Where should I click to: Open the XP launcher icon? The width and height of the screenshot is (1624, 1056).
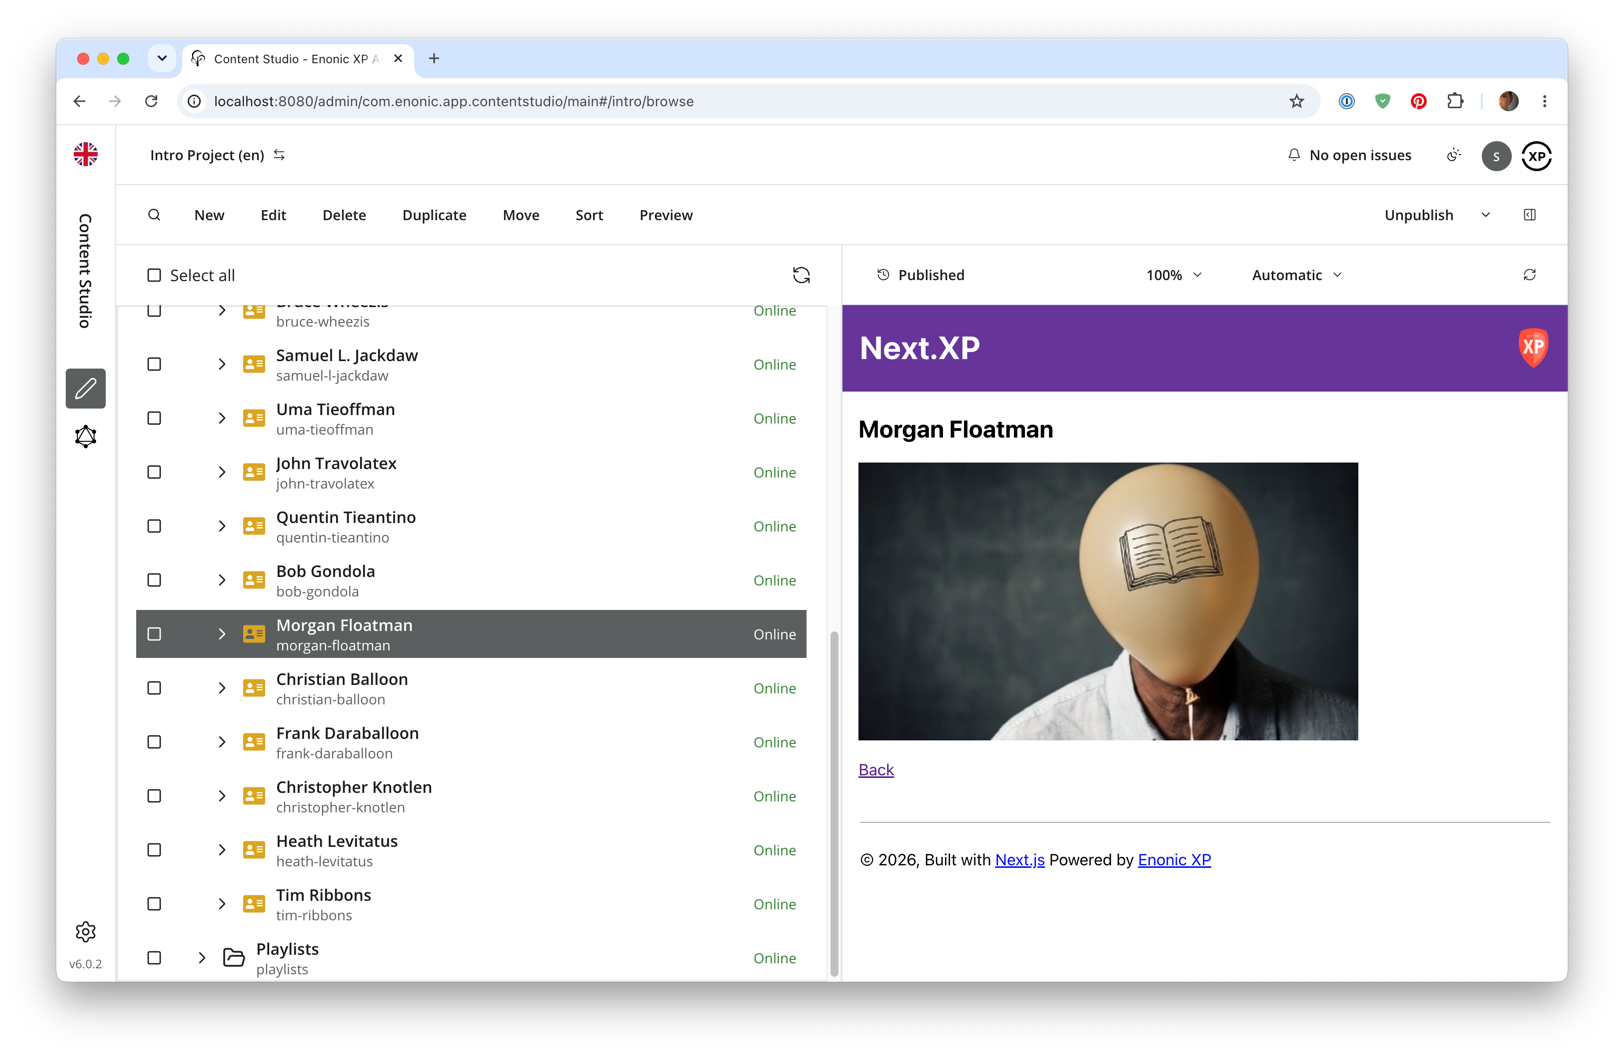pos(1537,156)
